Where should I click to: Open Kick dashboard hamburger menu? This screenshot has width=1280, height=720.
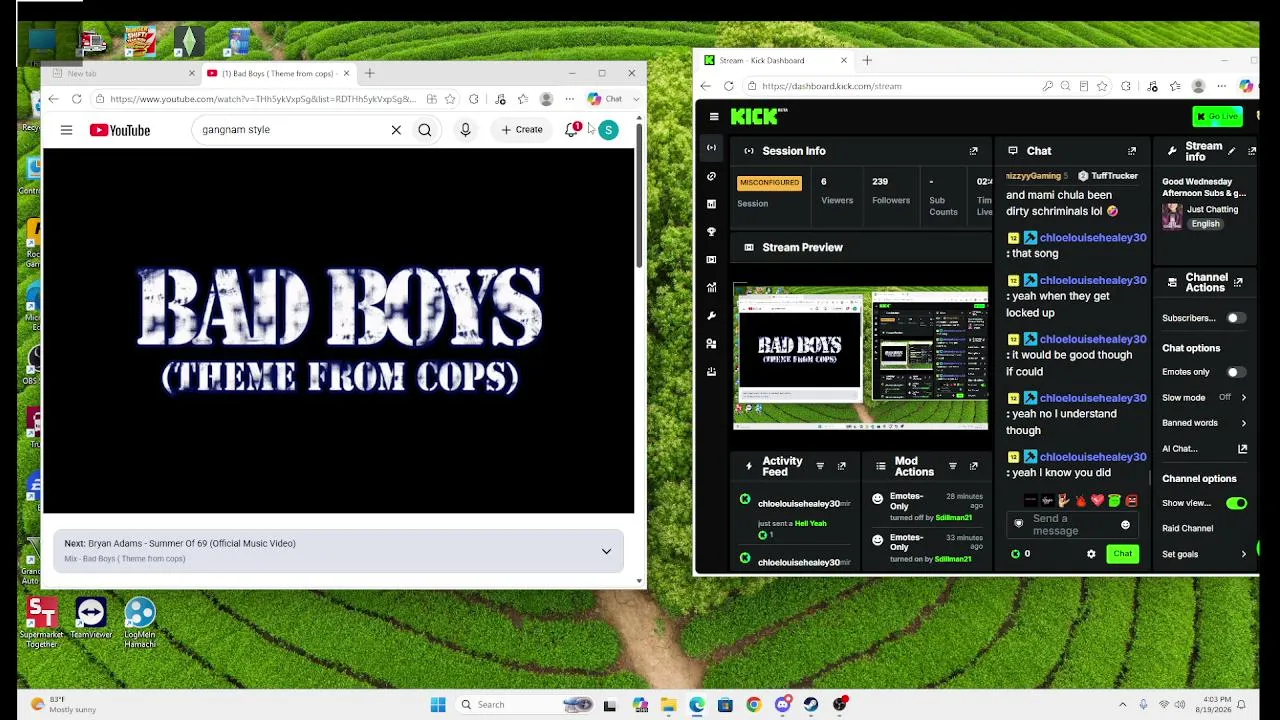[714, 117]
